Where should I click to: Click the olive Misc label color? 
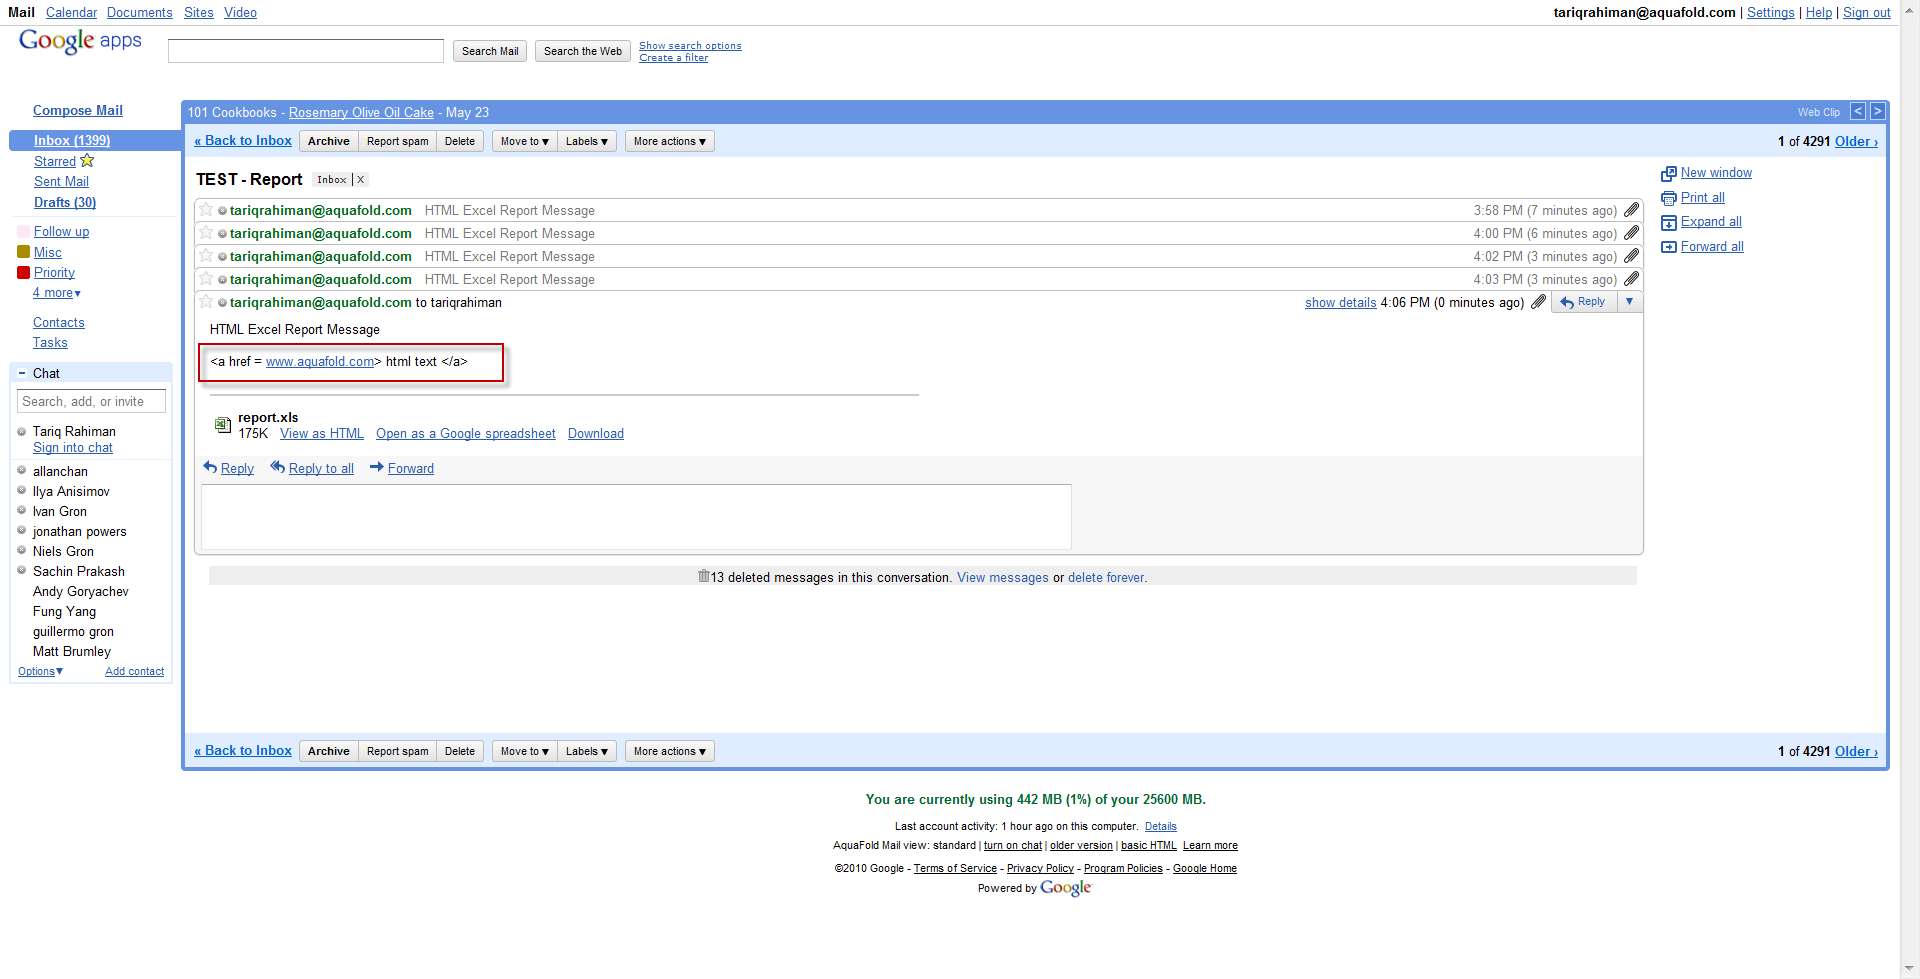23,252
